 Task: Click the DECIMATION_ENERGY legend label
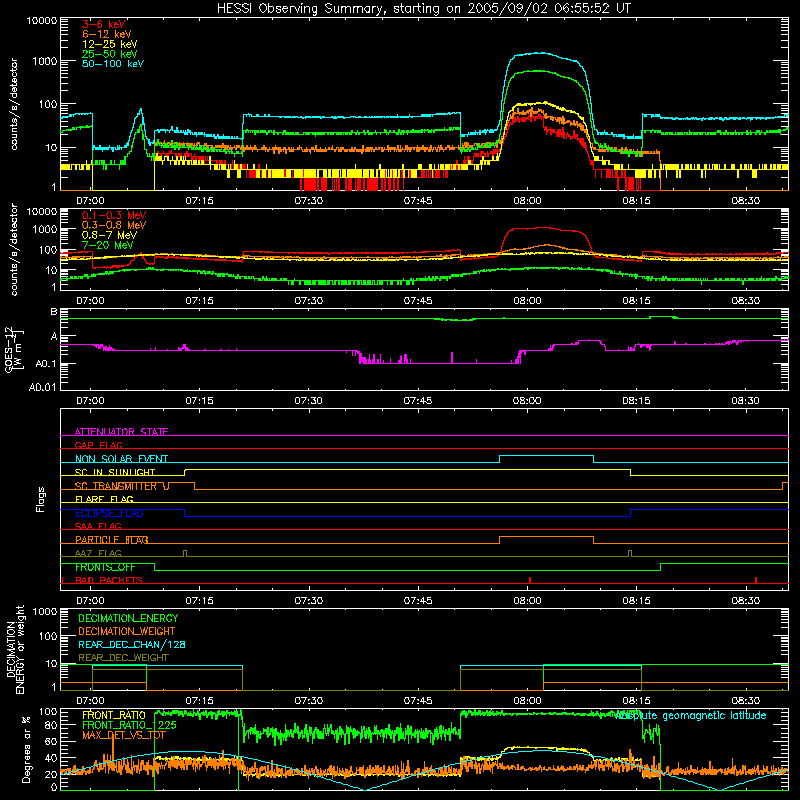click(x=128, y=618)
